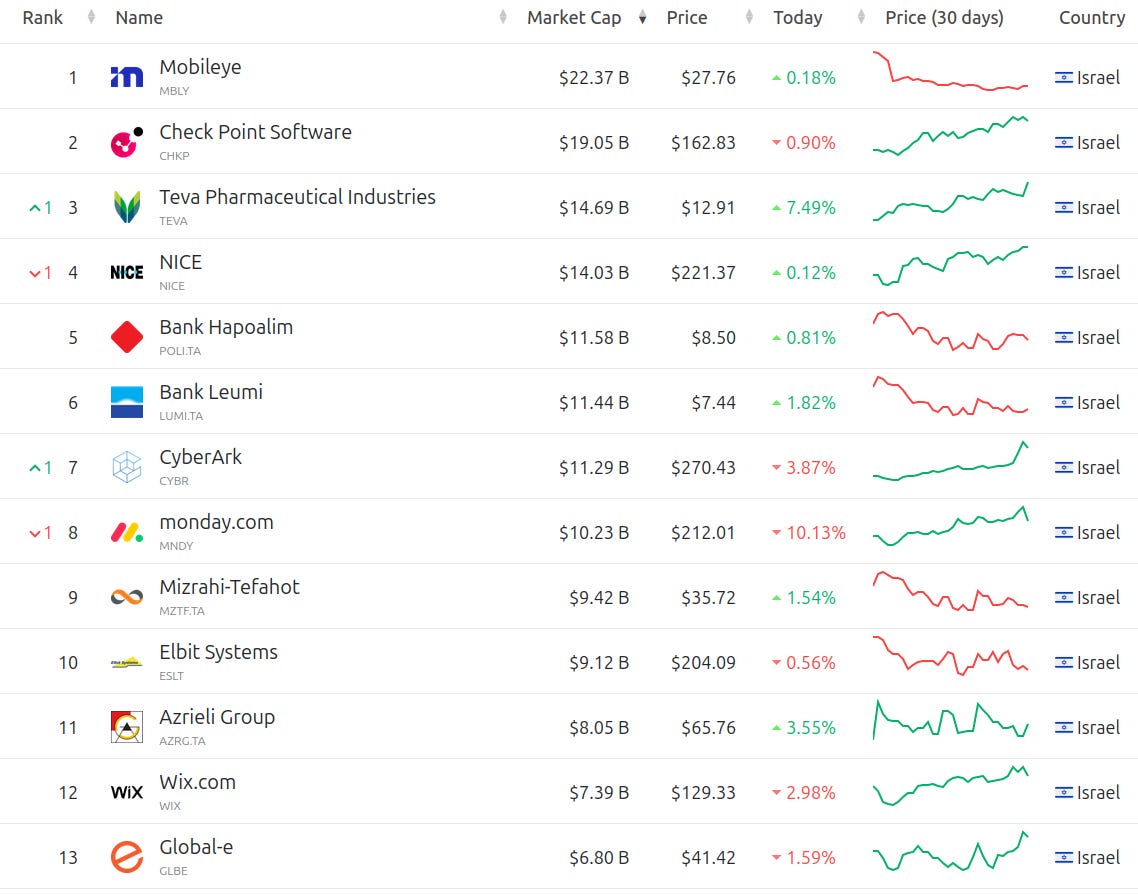Click Israel country text in NICE row

[1098, 273]
